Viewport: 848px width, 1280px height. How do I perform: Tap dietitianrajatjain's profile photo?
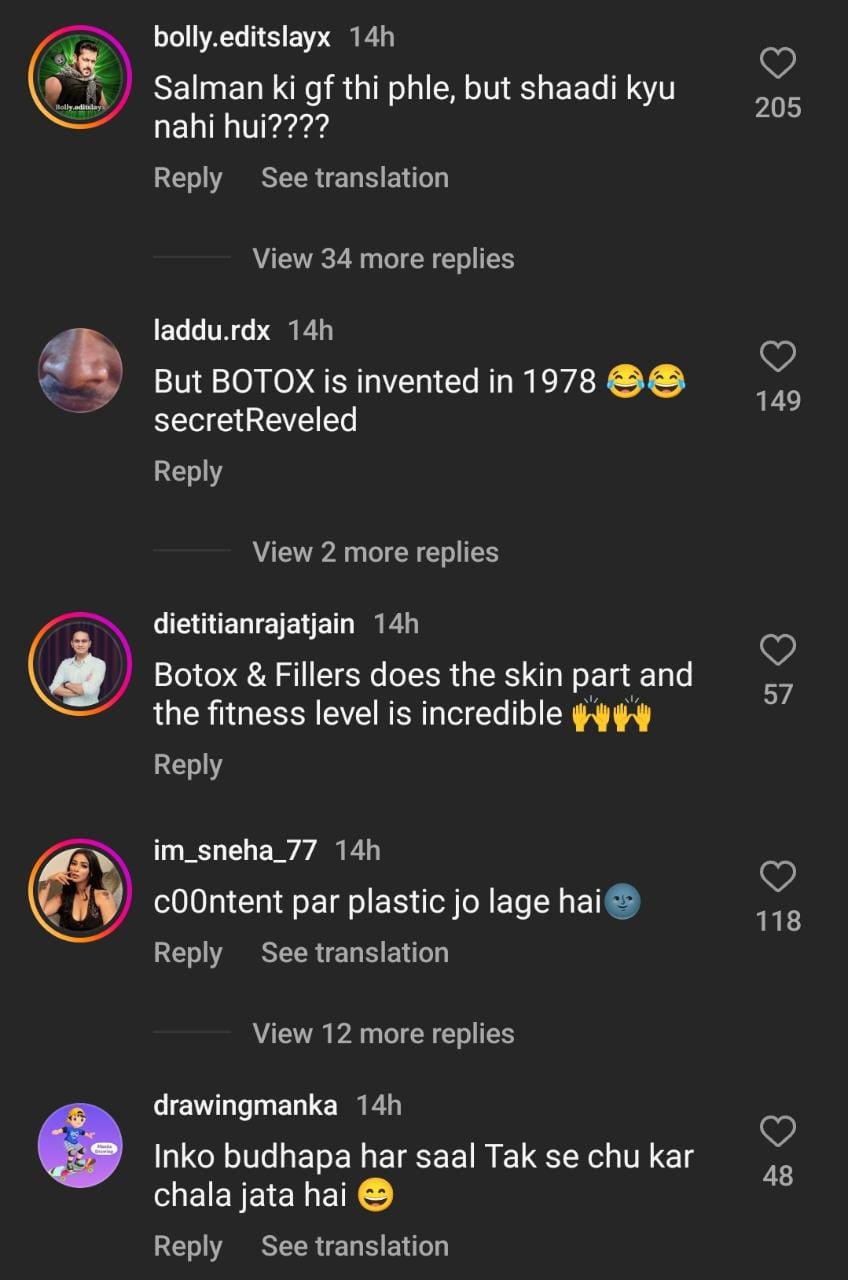[x=80, y=664]
